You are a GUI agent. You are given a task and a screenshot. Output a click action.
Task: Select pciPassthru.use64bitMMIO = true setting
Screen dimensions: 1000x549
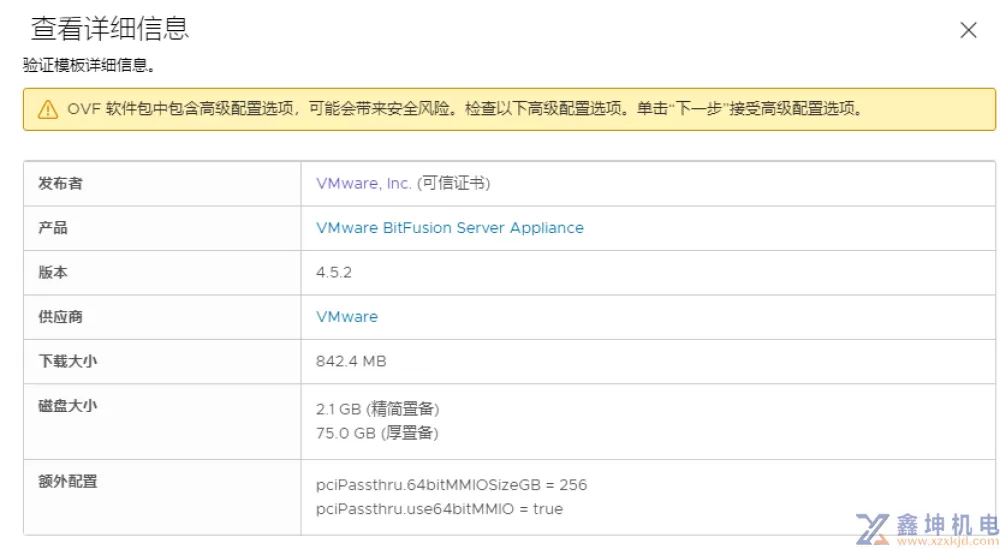(439, 509)
